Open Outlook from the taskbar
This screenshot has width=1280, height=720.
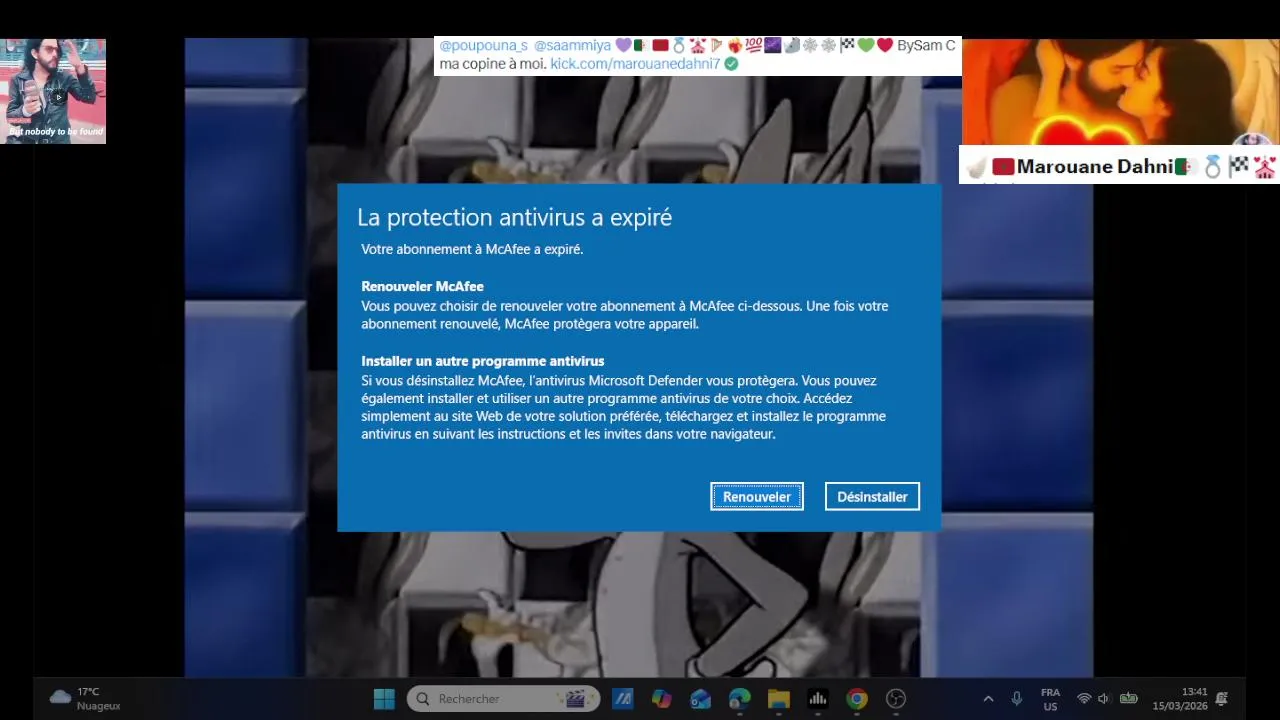(701, 699)
